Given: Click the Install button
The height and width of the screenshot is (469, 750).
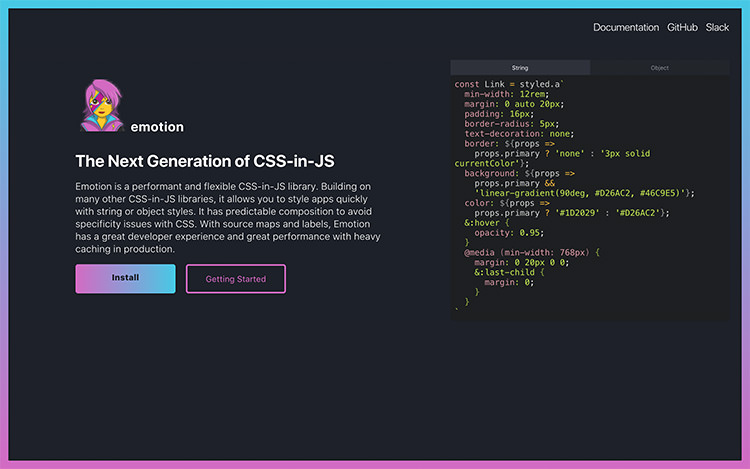Looking at the screenshot, I should click(125, 279).
